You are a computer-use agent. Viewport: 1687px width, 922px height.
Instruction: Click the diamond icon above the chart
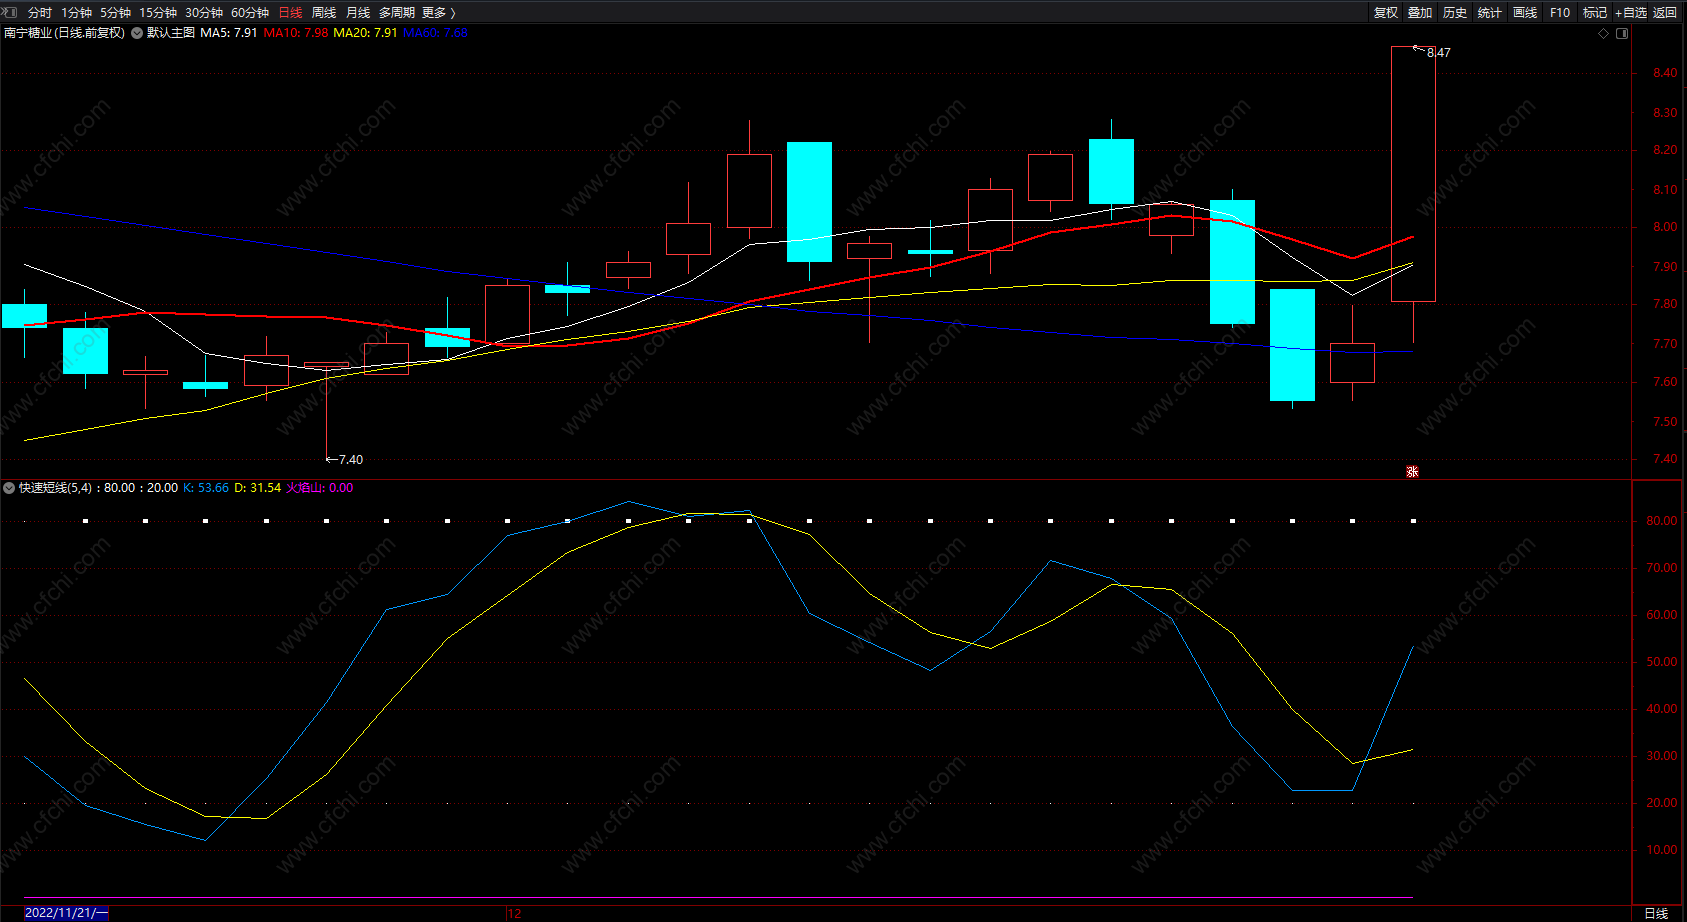coord(1604,33)
